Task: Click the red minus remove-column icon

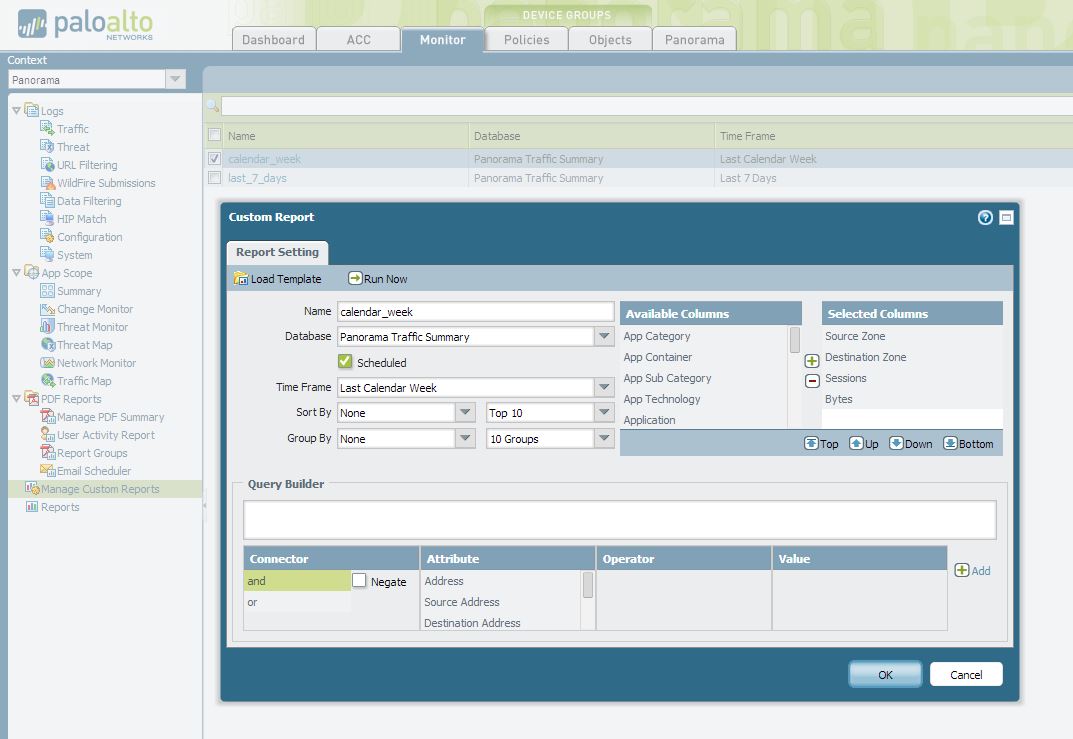Action: click(x=812, y=380)
